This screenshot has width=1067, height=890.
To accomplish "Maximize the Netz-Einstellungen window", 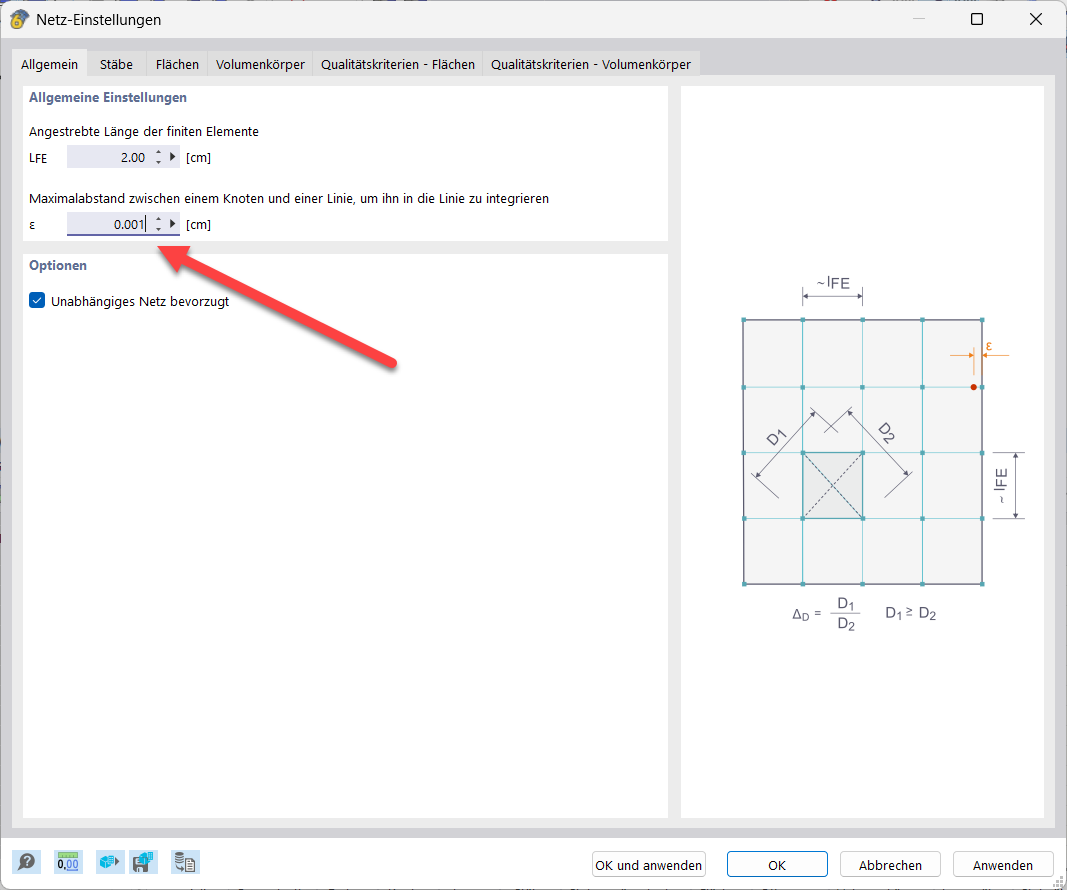I will [x=977, y=19].
